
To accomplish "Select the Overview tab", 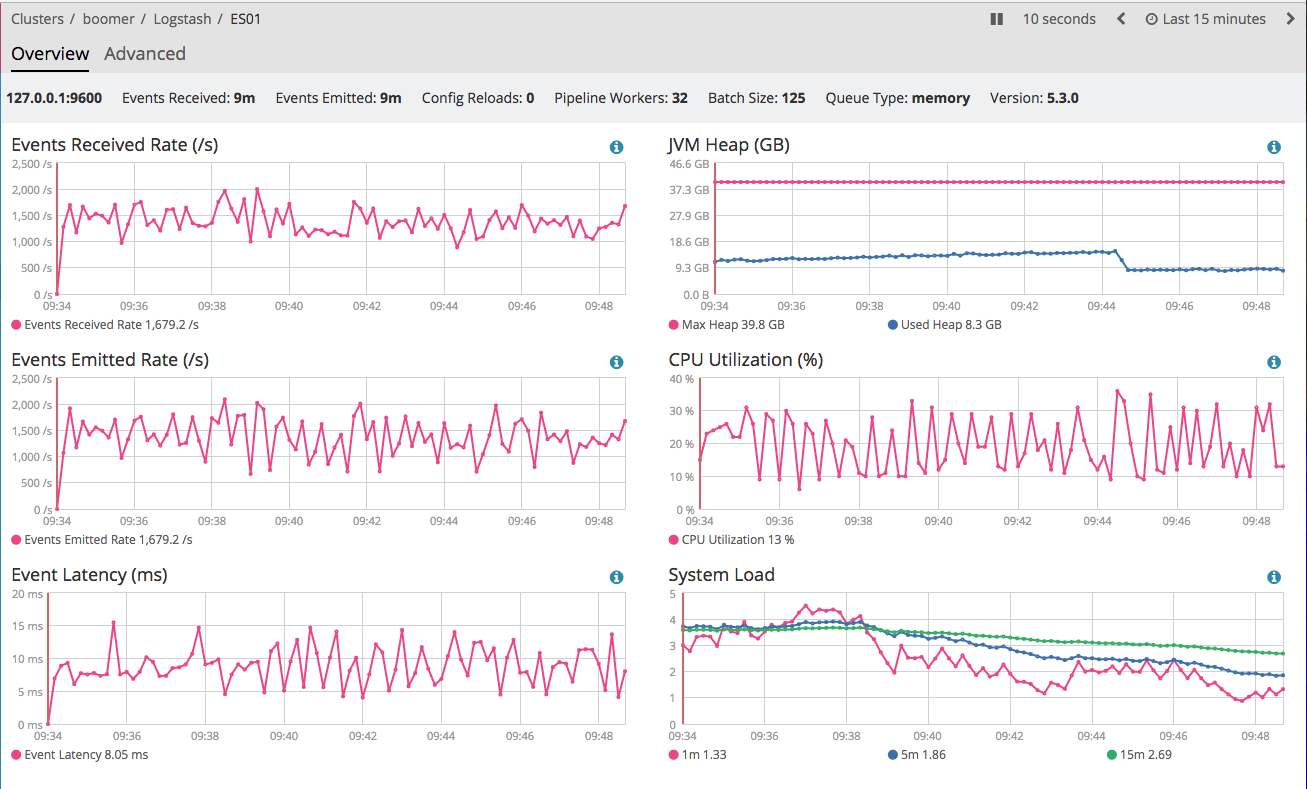I will [x=50, y=54].
